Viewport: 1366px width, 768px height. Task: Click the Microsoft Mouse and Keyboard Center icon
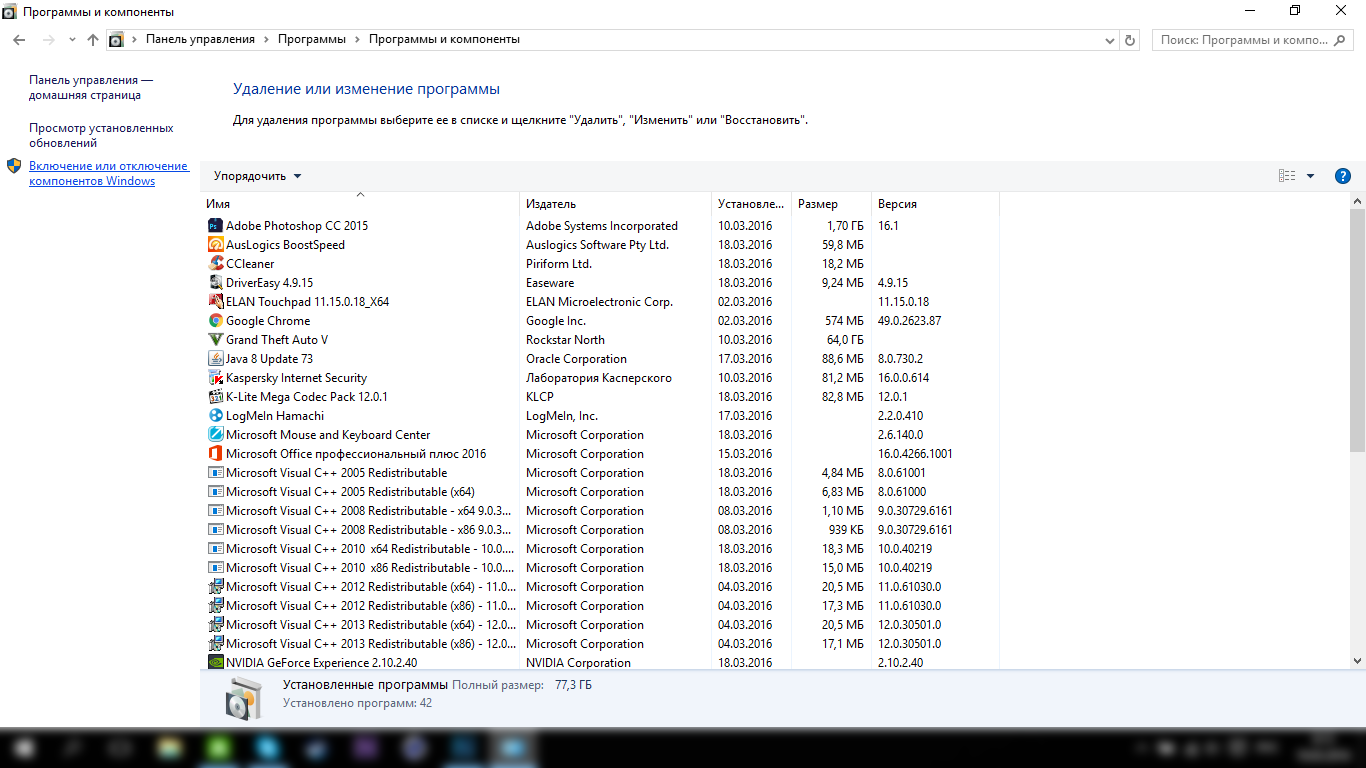point(215,435)
